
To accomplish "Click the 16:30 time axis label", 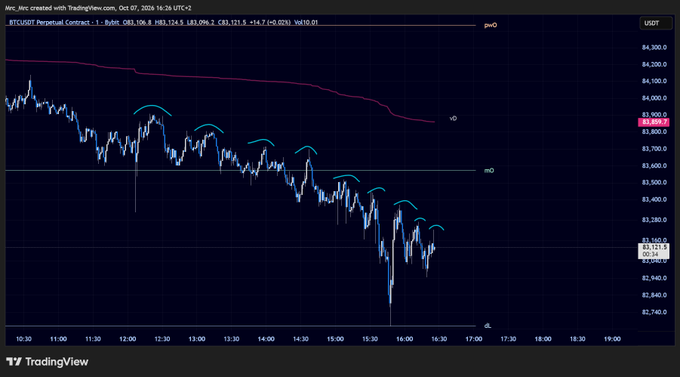I will tap(439, 339).
